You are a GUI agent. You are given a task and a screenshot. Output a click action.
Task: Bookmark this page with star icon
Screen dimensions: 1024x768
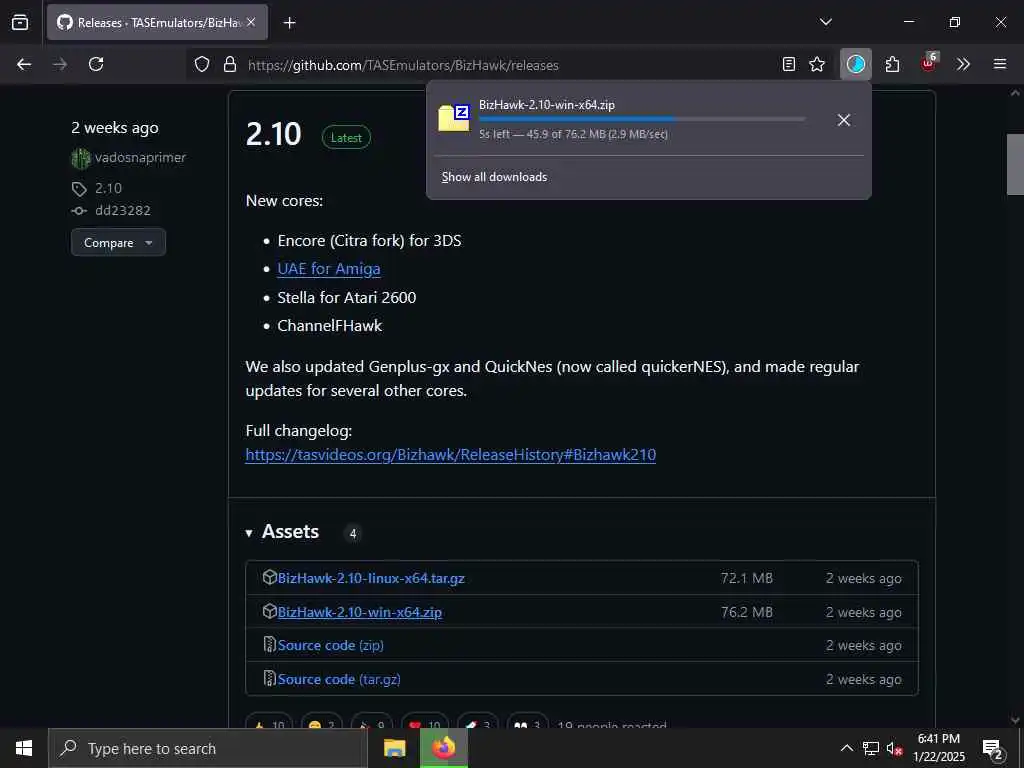817,64
